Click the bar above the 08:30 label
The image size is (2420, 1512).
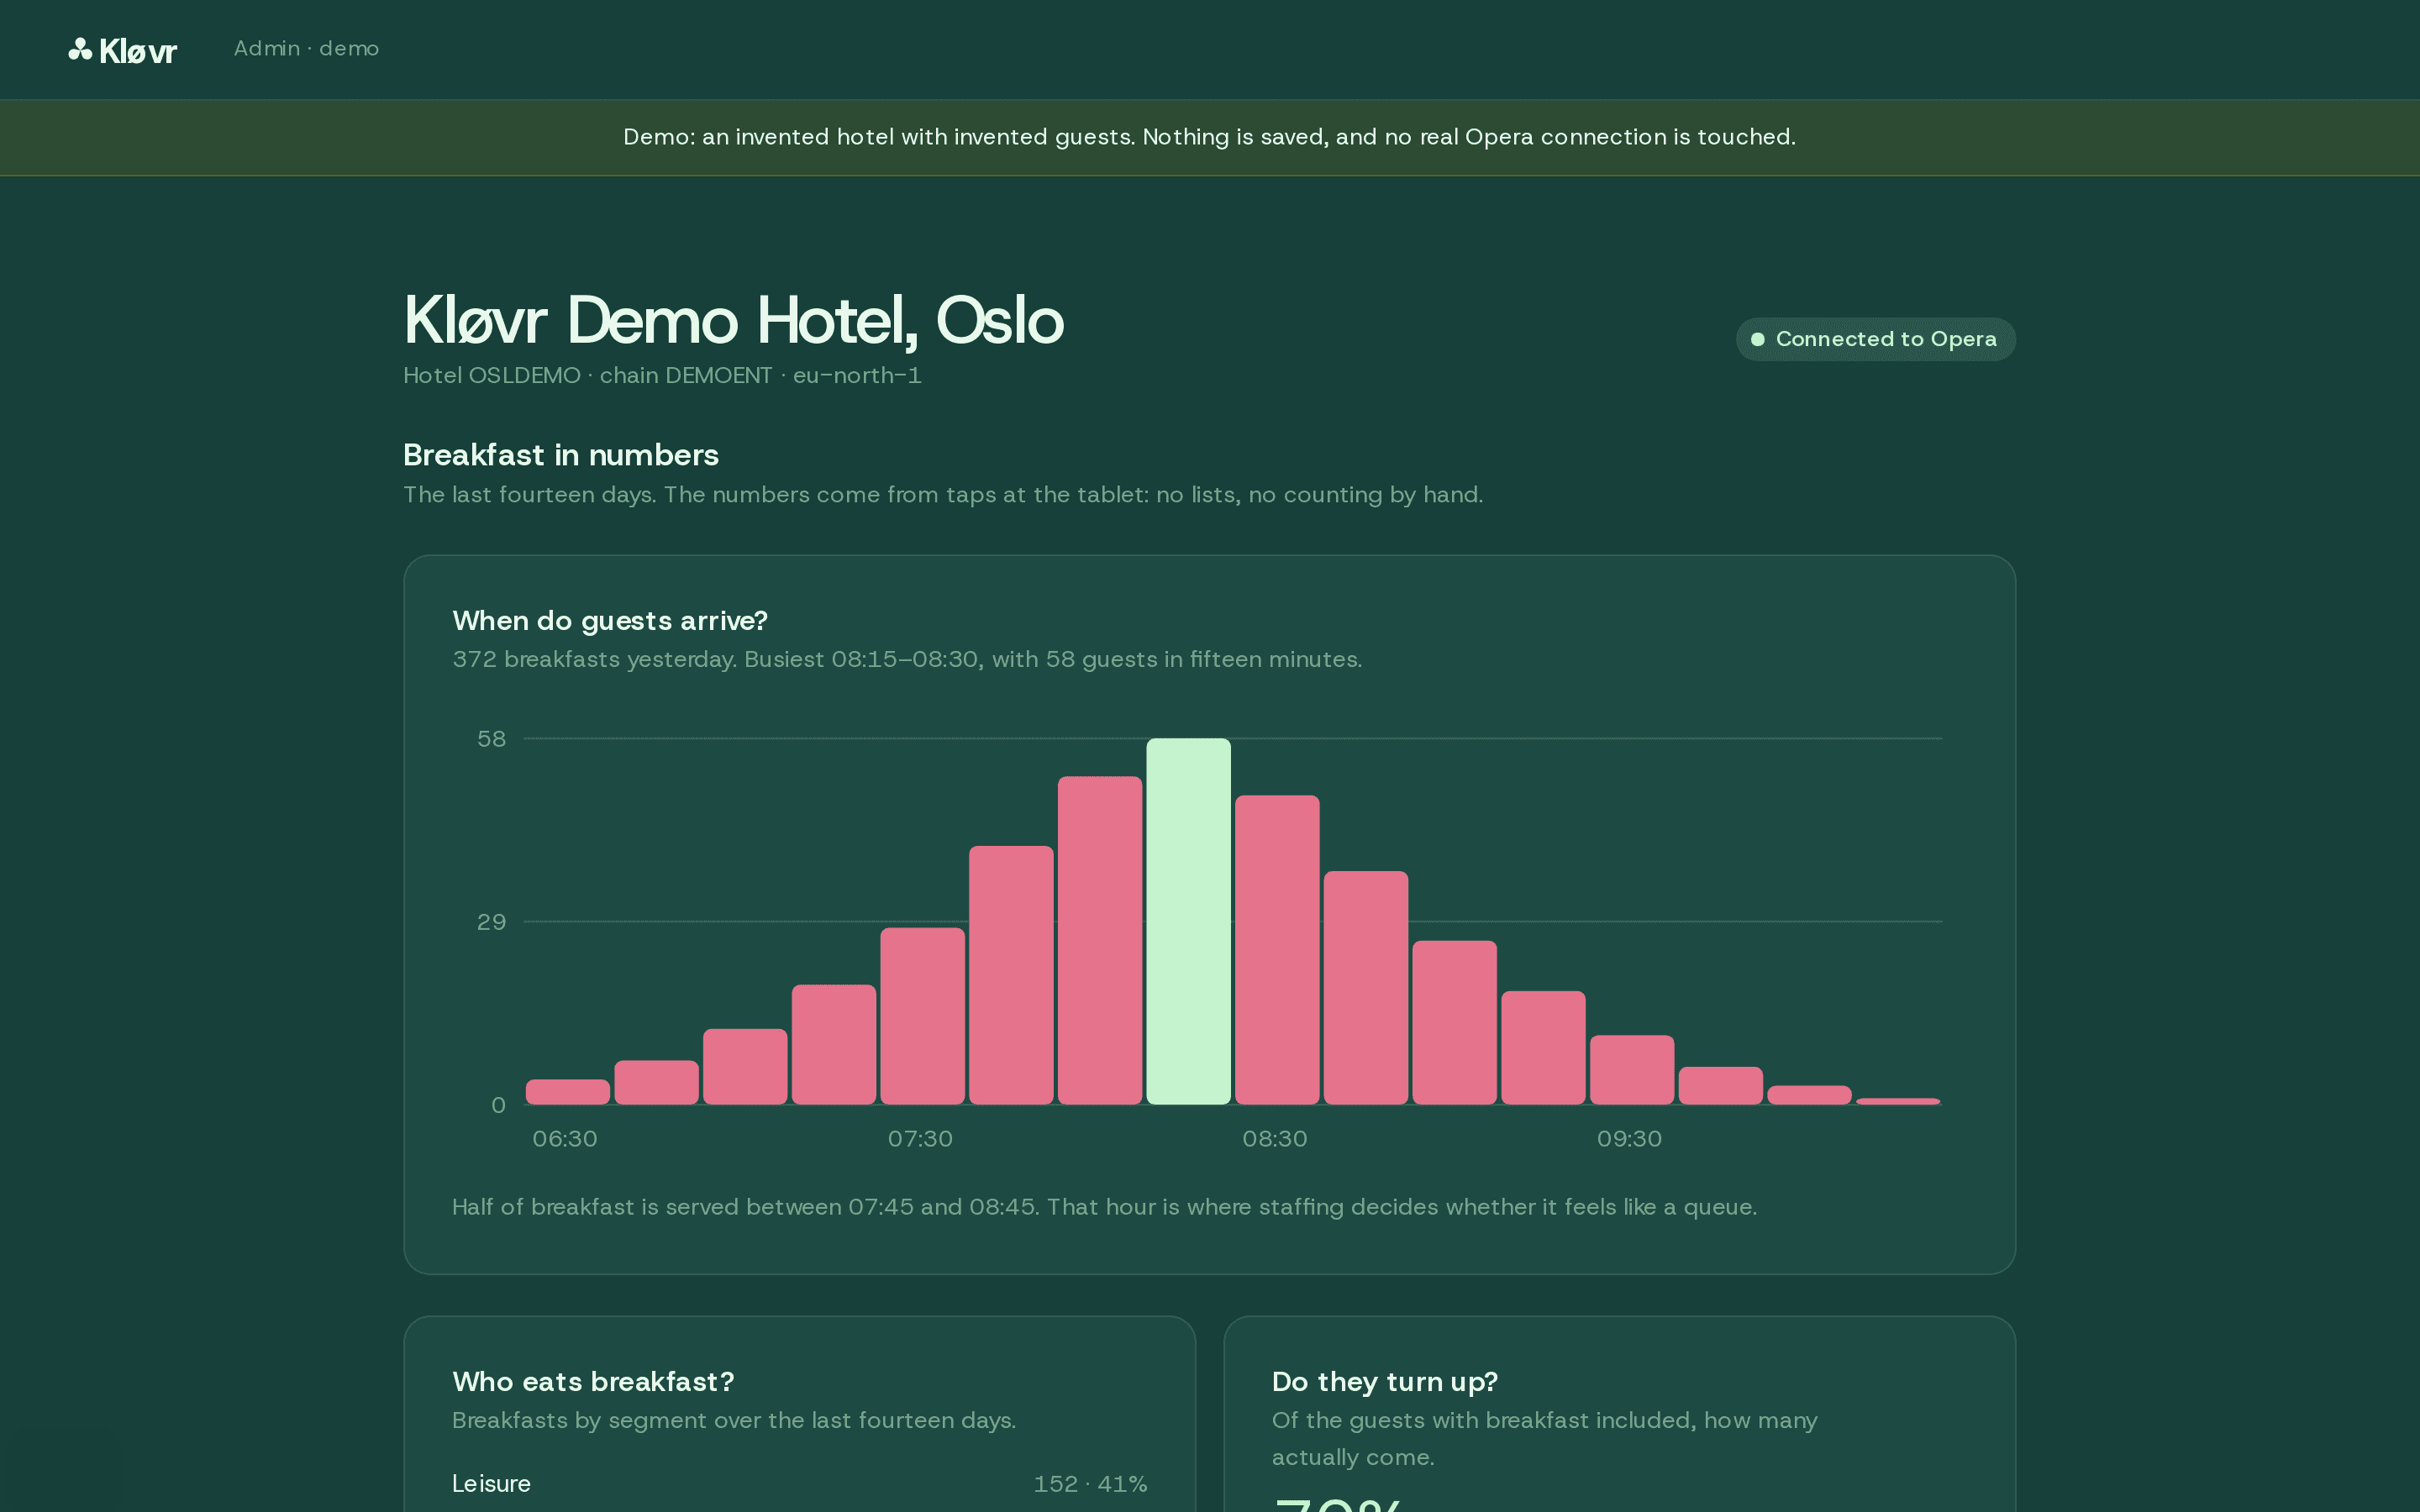tap(1277, 950)
